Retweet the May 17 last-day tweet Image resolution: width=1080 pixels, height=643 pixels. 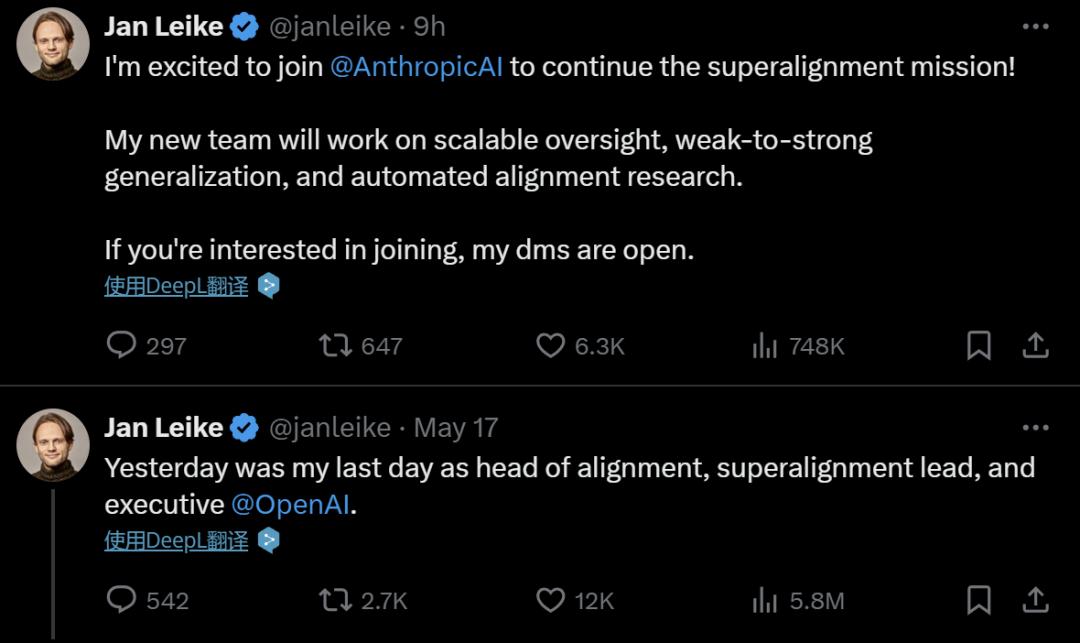point(334,600)
